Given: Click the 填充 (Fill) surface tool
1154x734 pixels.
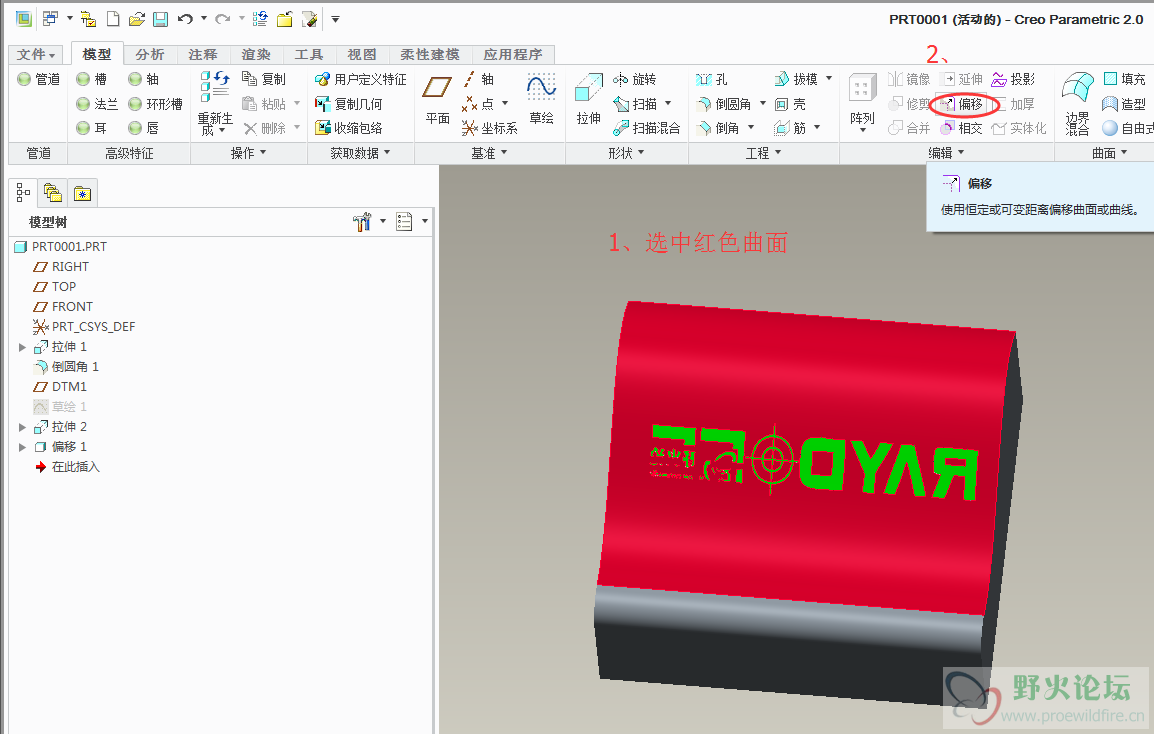Looking at the screenshot, I should pyautogui.click(x=1125, y=79).
